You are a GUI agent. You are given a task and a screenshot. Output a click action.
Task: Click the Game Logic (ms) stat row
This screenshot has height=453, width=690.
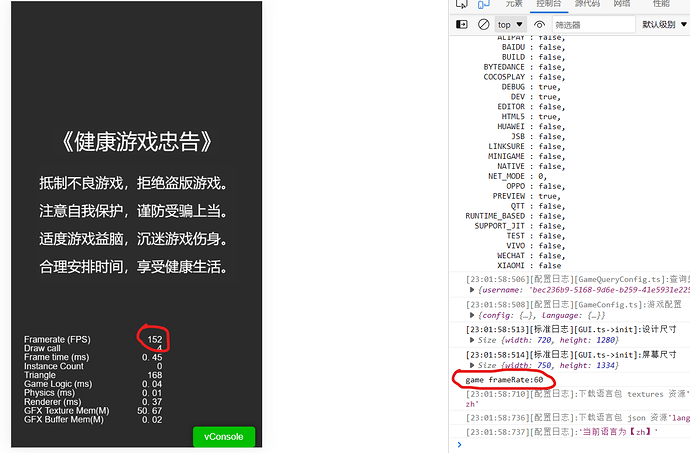[x=93, y=384]
